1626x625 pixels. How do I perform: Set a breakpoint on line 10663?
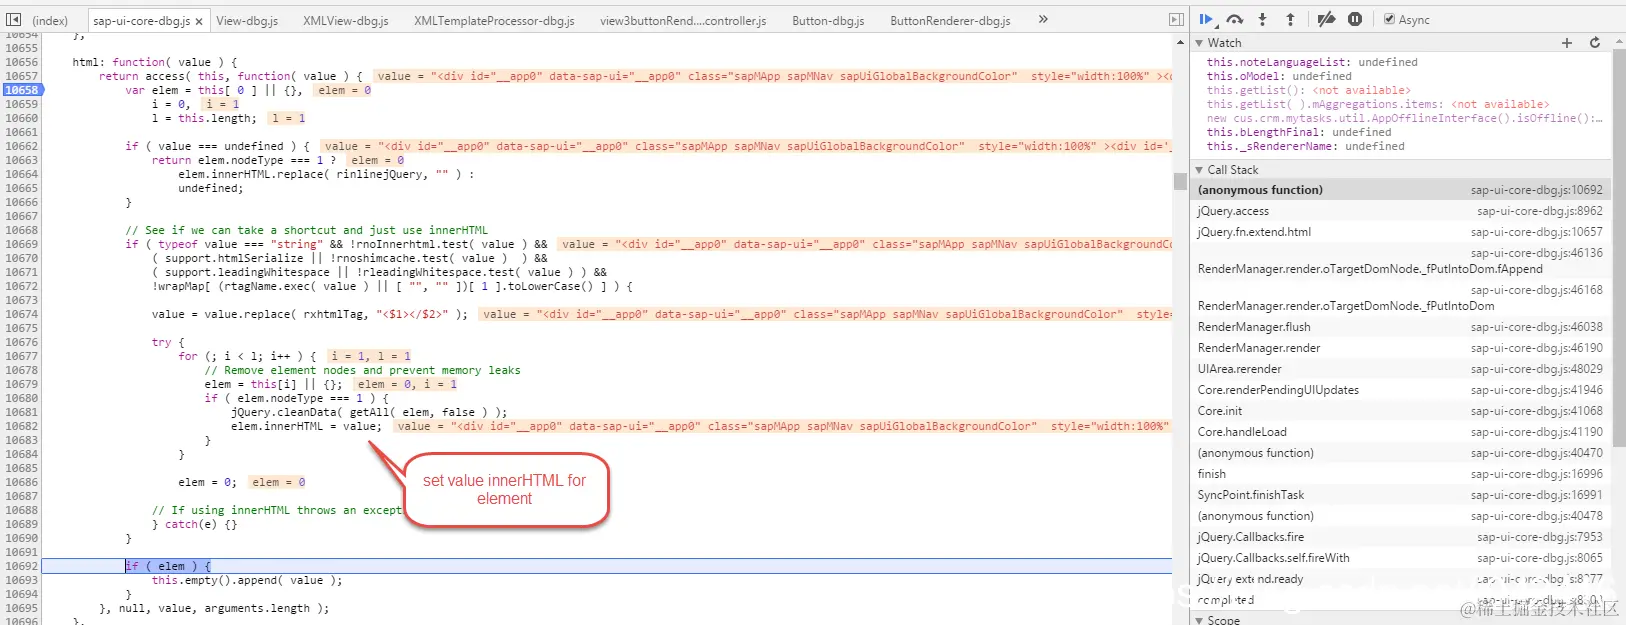[x=21, y=160]
